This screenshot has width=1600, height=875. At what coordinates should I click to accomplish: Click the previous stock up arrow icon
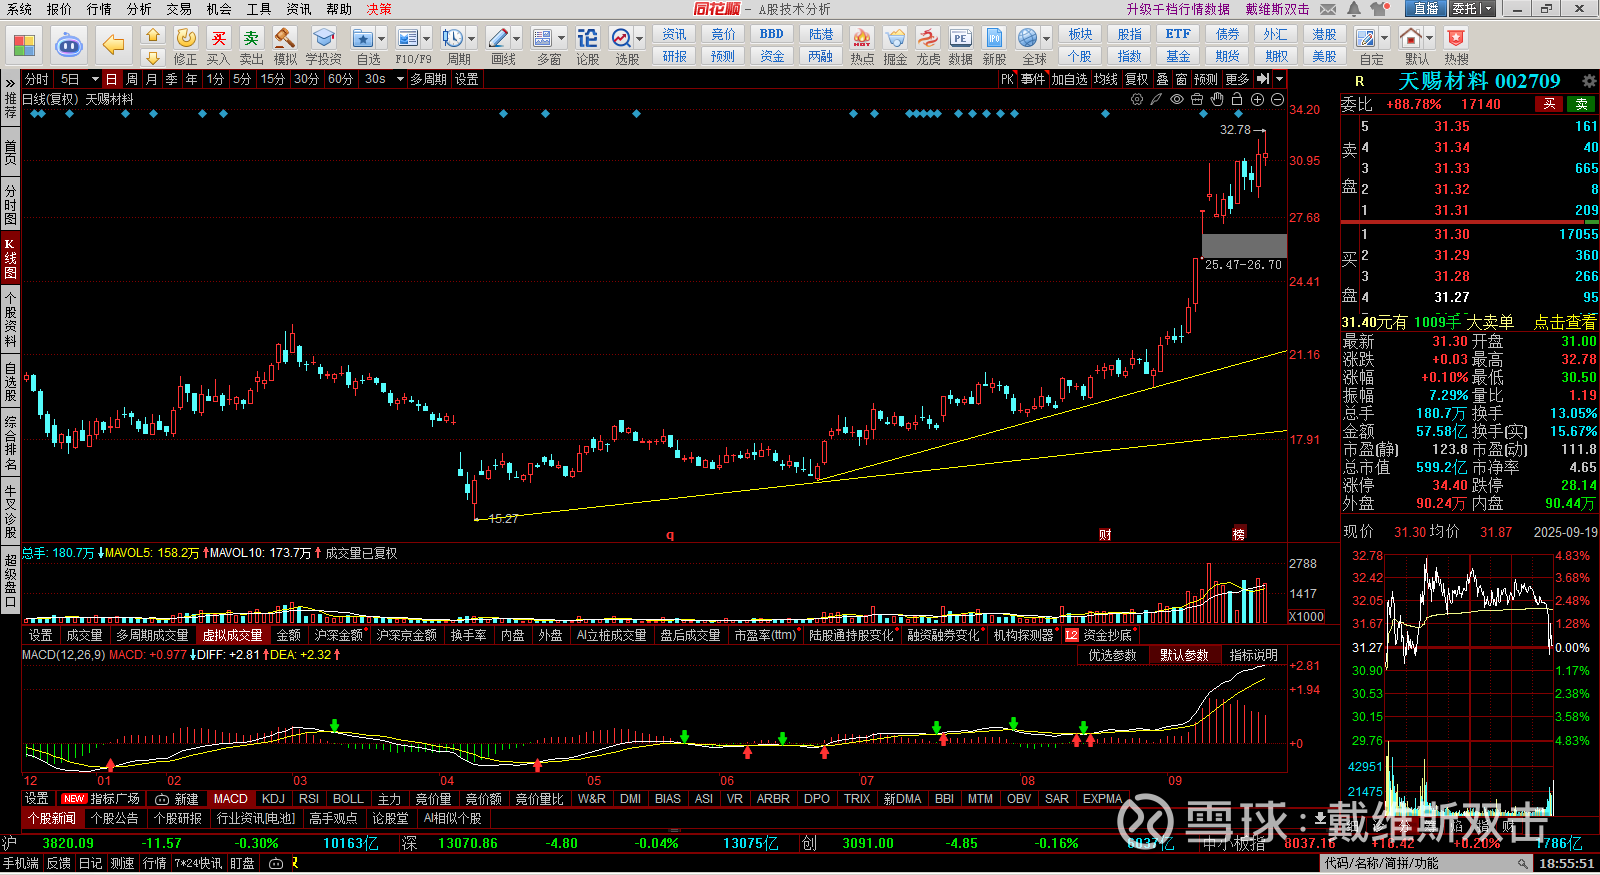pyautogui.click(x=153, y=34)
